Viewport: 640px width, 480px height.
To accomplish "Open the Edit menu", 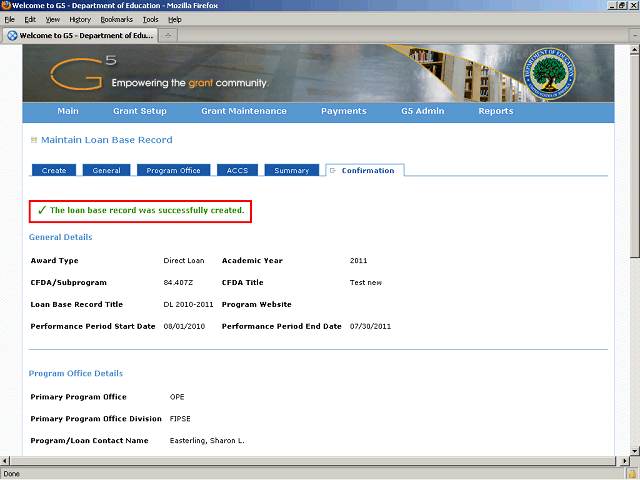I will coord(30,20).
